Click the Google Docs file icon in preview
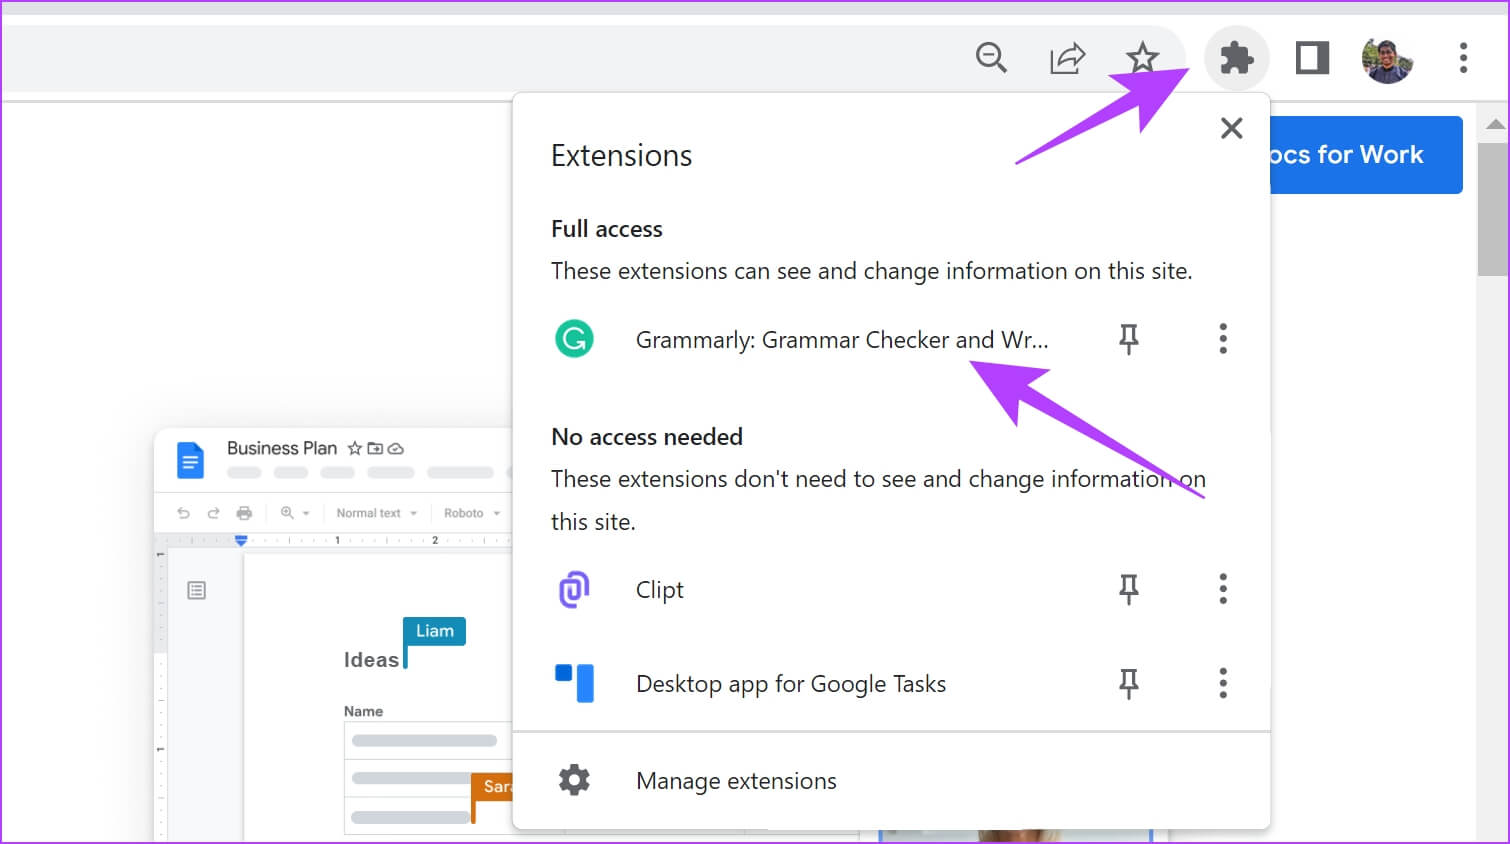 [x=190, y=460]
